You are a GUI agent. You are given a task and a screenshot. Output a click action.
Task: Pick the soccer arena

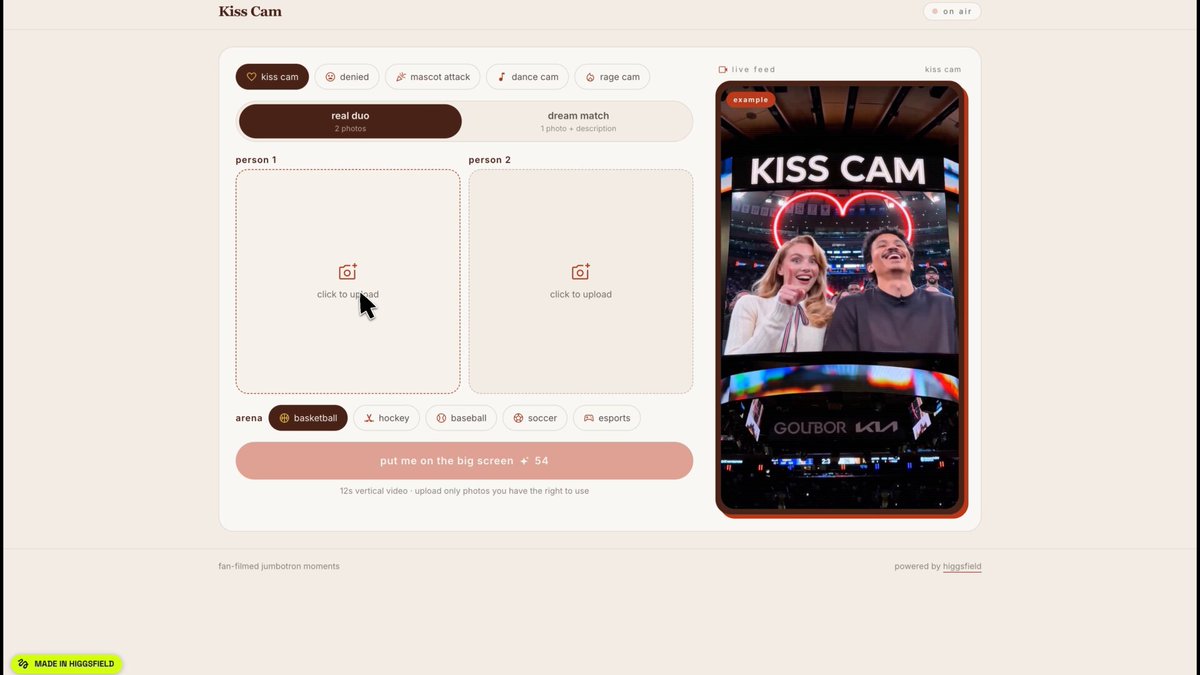pyautogui.click(x=535, y=418)
